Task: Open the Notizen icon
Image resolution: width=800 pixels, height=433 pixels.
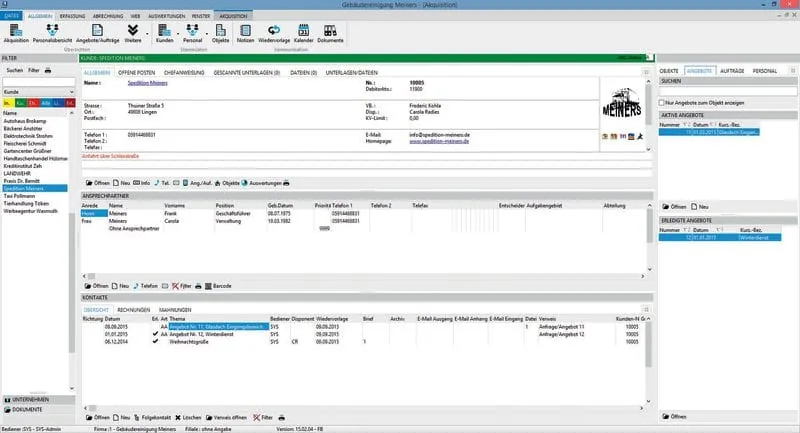Action: click(x=245, y=34)
